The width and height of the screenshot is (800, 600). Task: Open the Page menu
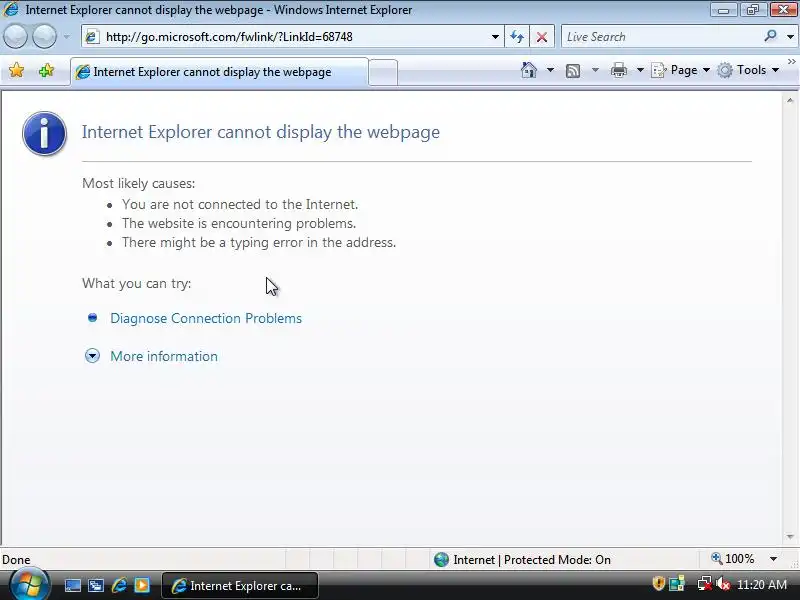(x=681, y=70)
